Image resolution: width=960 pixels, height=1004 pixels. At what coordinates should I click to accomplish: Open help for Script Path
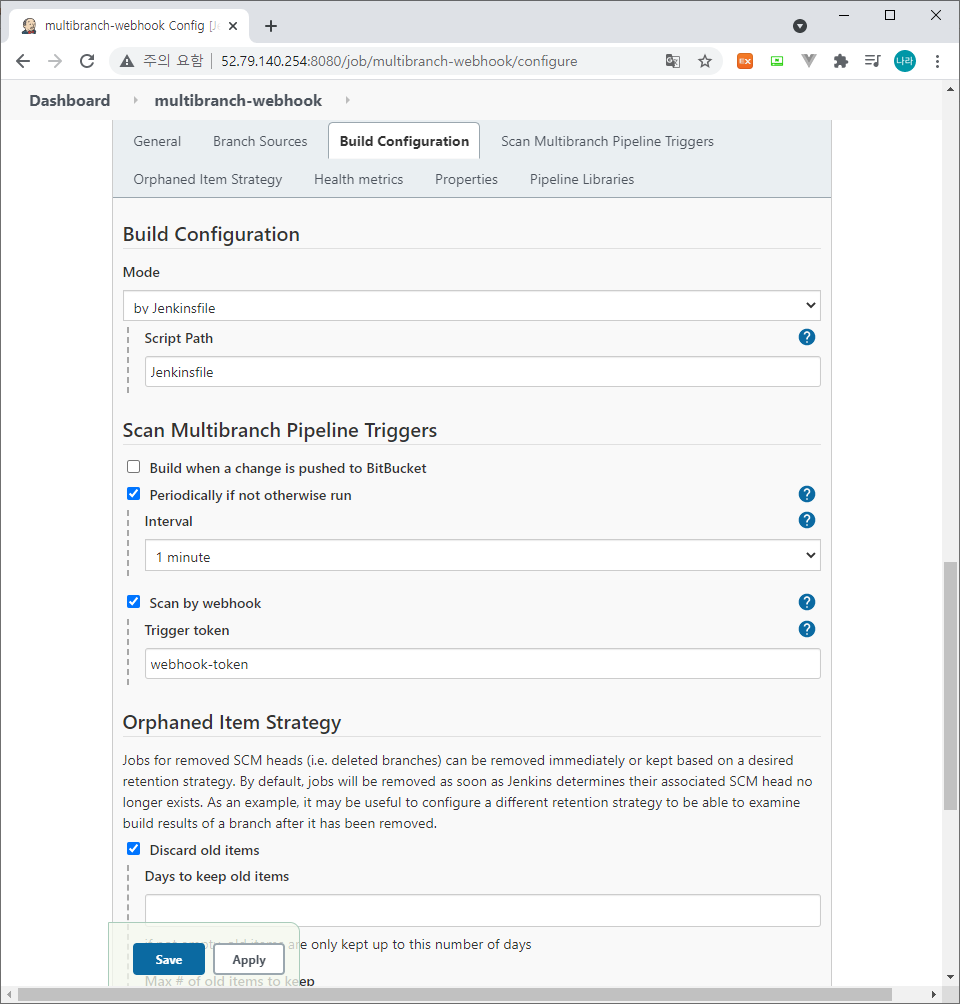click(x=806, y=337)
